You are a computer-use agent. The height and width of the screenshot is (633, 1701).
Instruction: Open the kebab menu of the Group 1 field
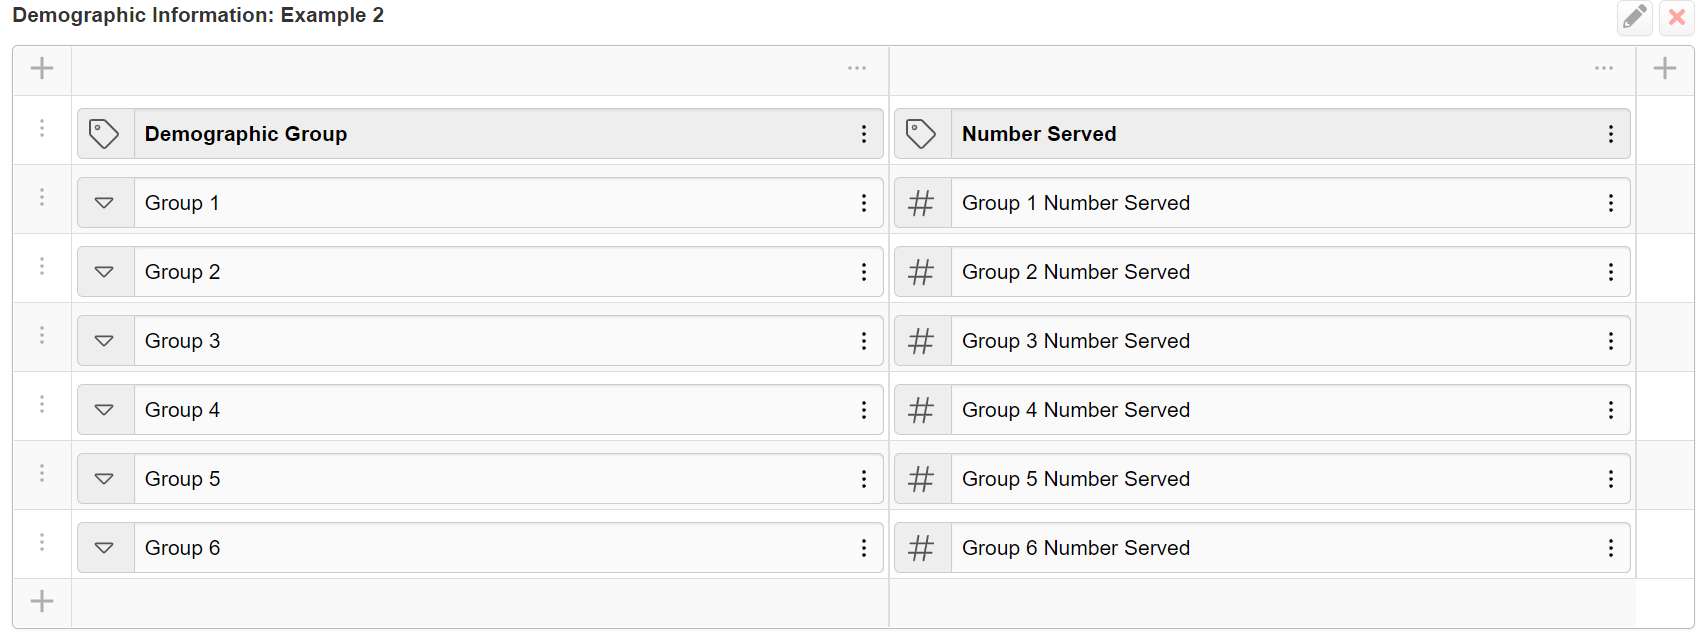[x=864, y=203]
